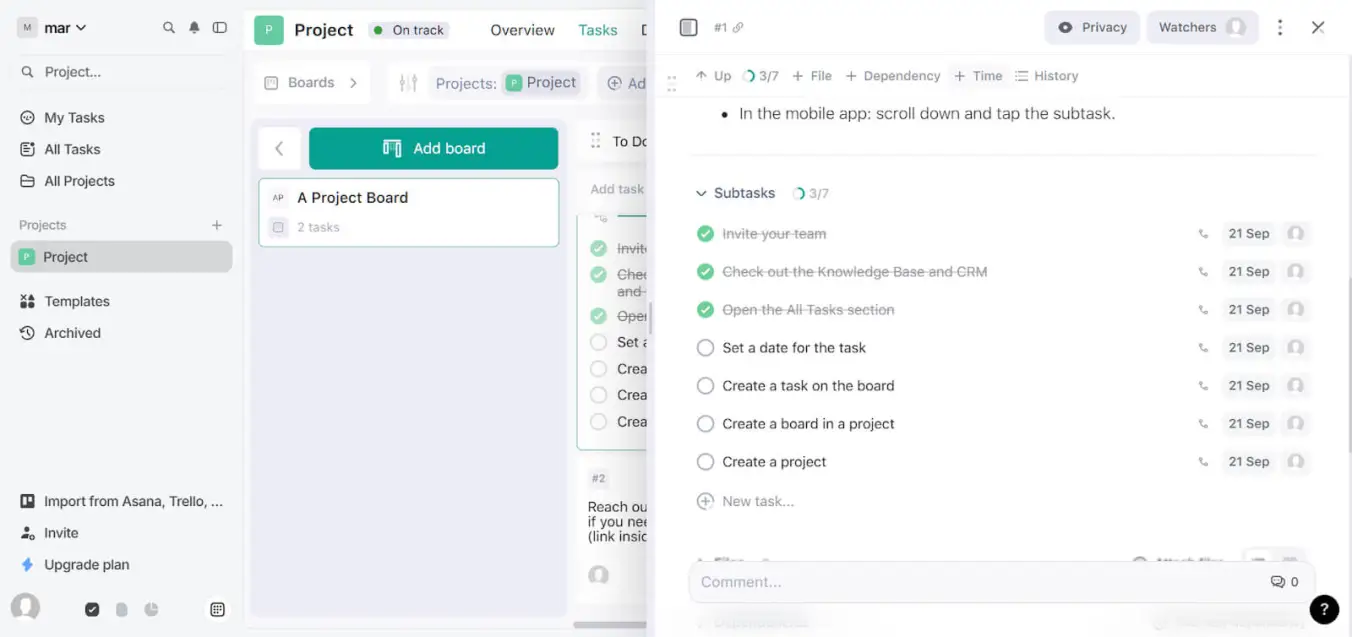Open the task options three-dot menu
The image size is (1352, 637).
tap(1280, 28)
